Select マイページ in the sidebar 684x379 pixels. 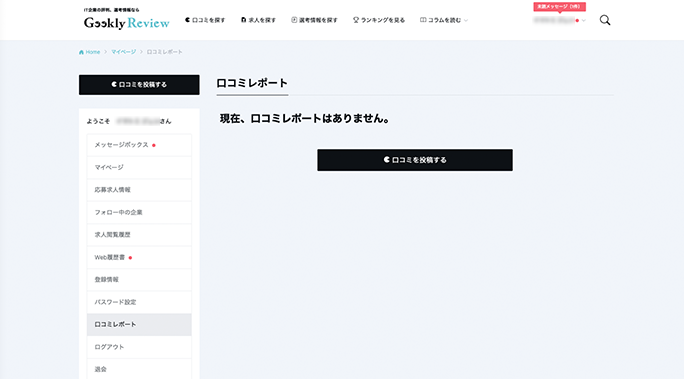click(x=139, y=167)
